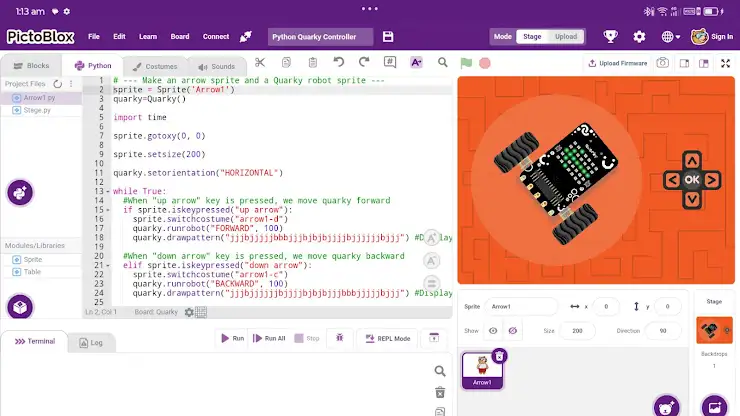Collapse the while True block at line 13

[108, 192]
